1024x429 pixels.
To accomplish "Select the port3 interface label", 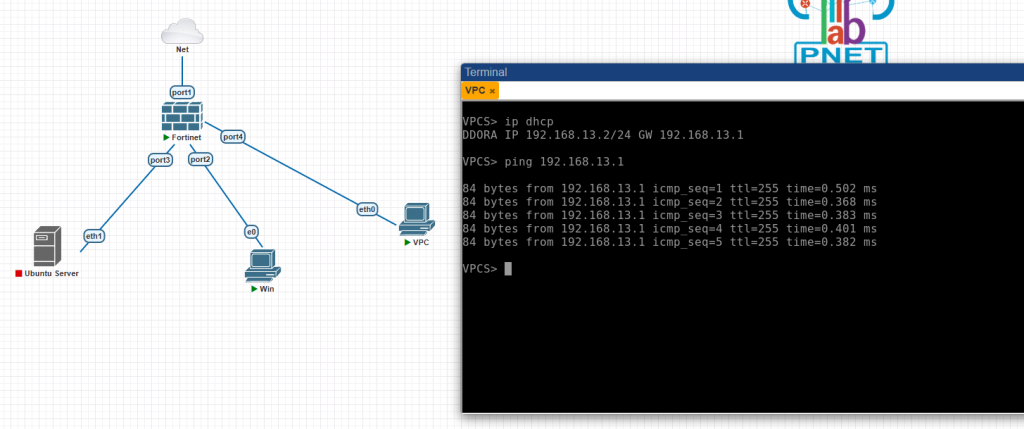I will coord(160,159).
